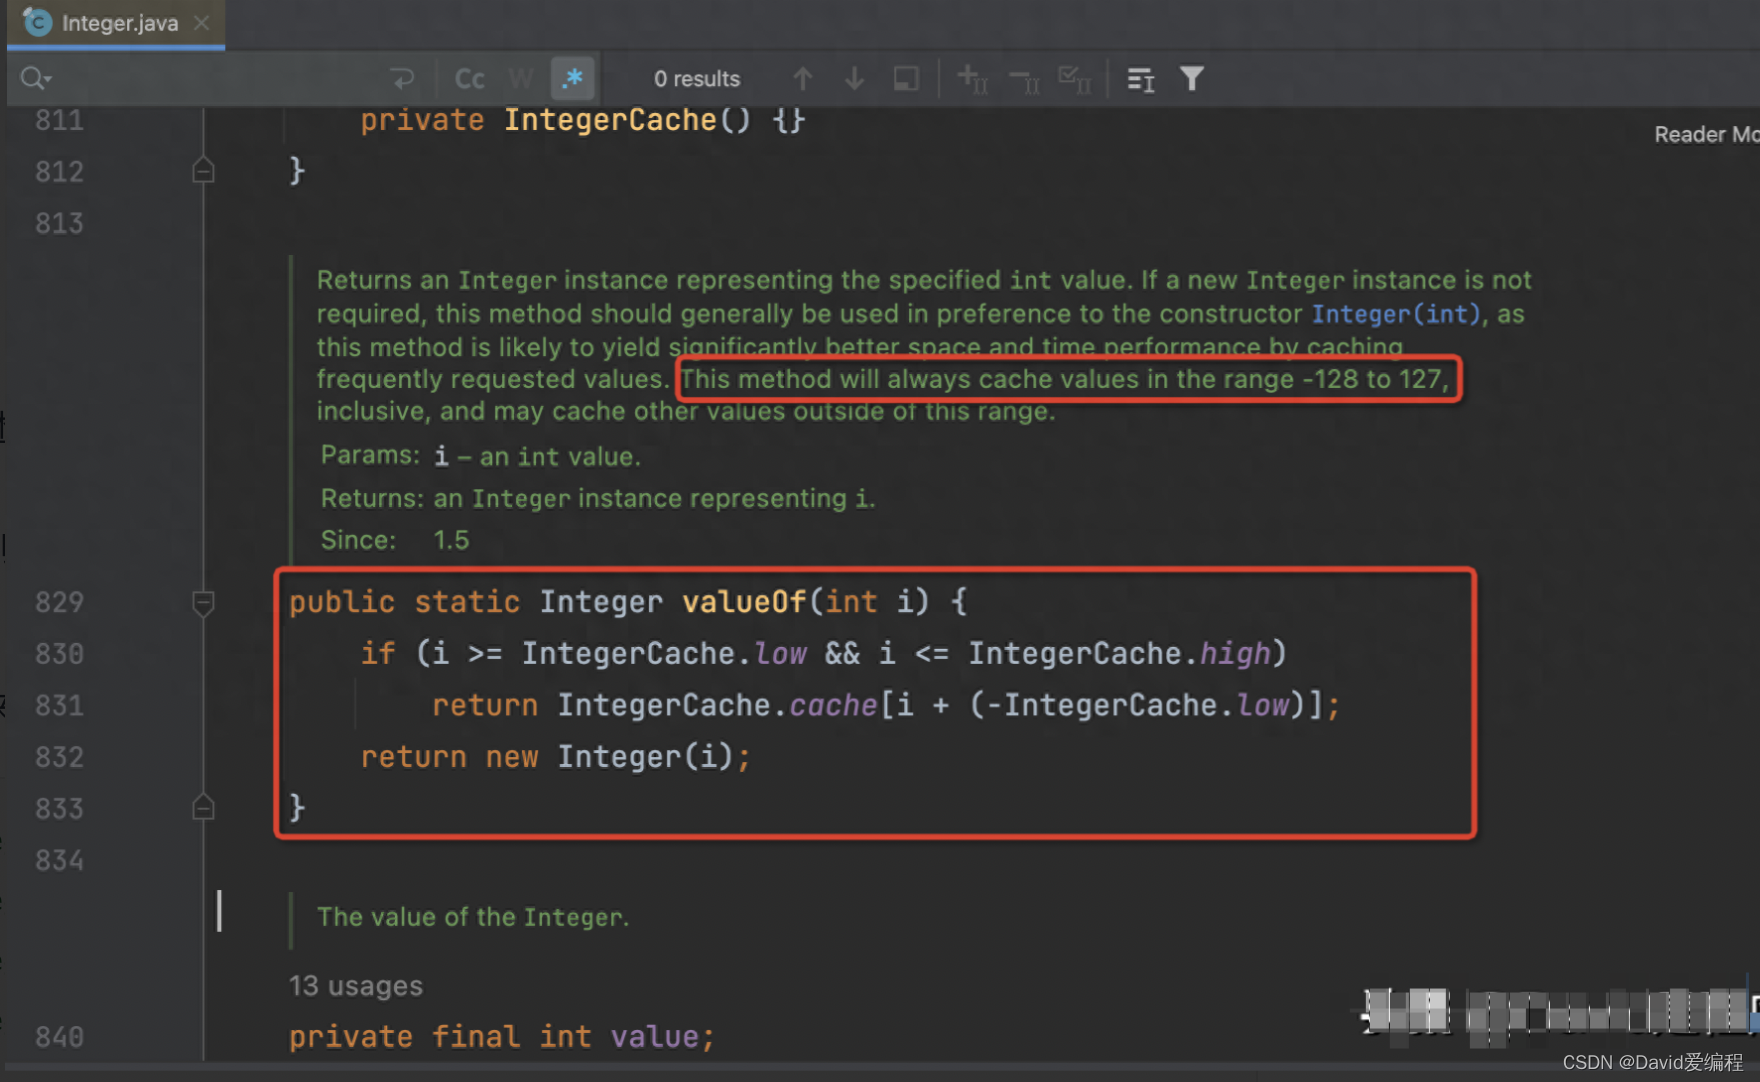The image size is (1760, 1082).
Task: Unselect occurrence icon in search bar
Action: 1024,79
